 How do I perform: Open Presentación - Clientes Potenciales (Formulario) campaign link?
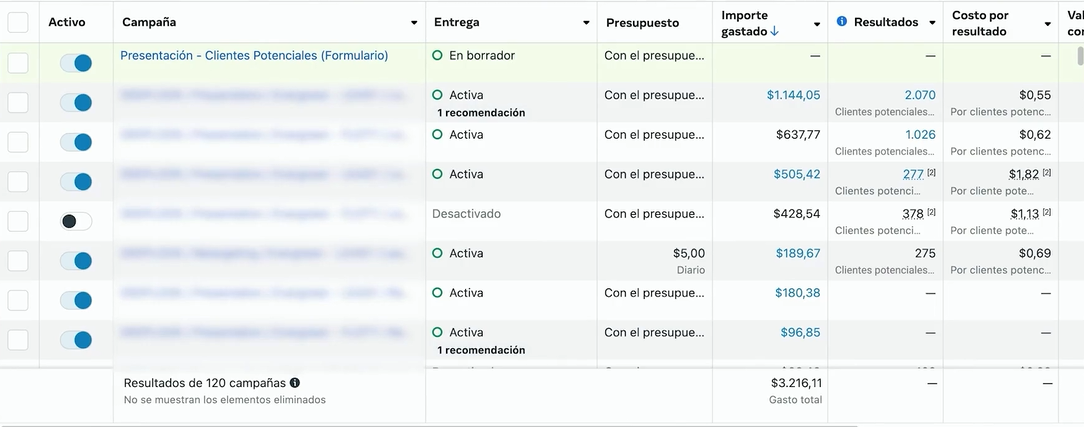coord(254,56)
